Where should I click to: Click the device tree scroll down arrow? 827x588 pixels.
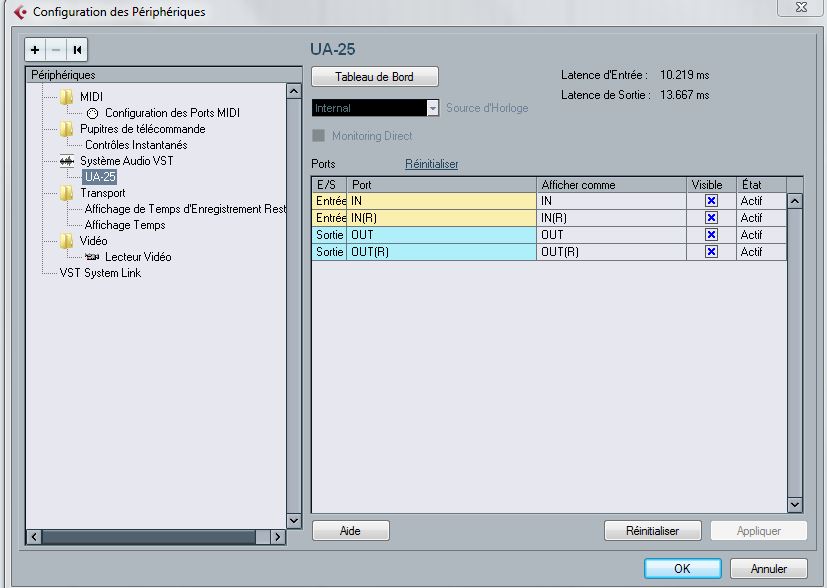tap(294, 520)
